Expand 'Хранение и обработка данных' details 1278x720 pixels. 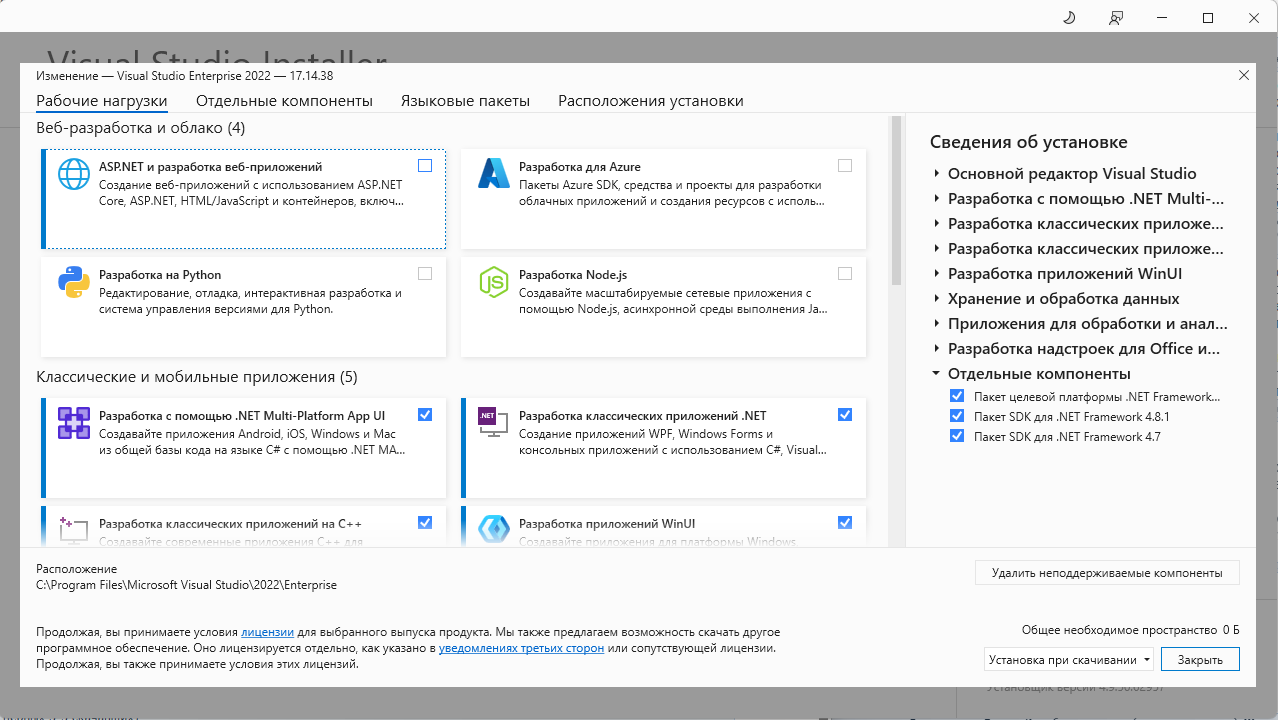tap(937, 299)
